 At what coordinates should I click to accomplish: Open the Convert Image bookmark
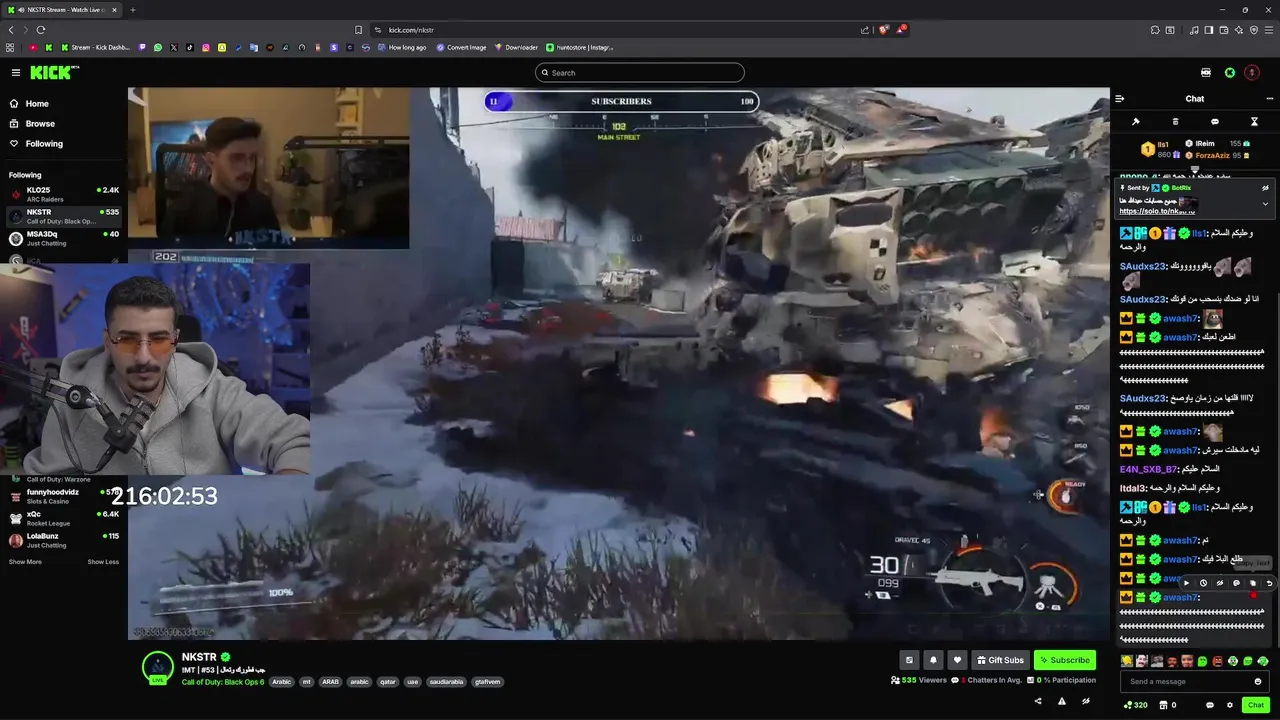[x=461, y=47]
